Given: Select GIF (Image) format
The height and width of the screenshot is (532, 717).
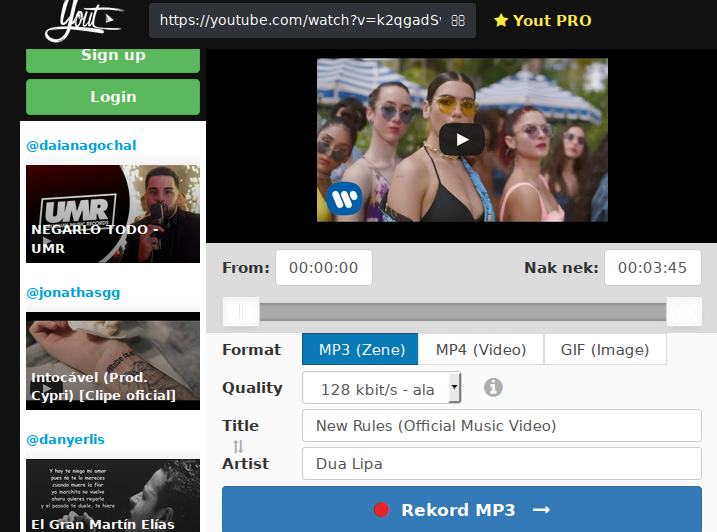Looking at the screenshot, I should pos(605,349).
